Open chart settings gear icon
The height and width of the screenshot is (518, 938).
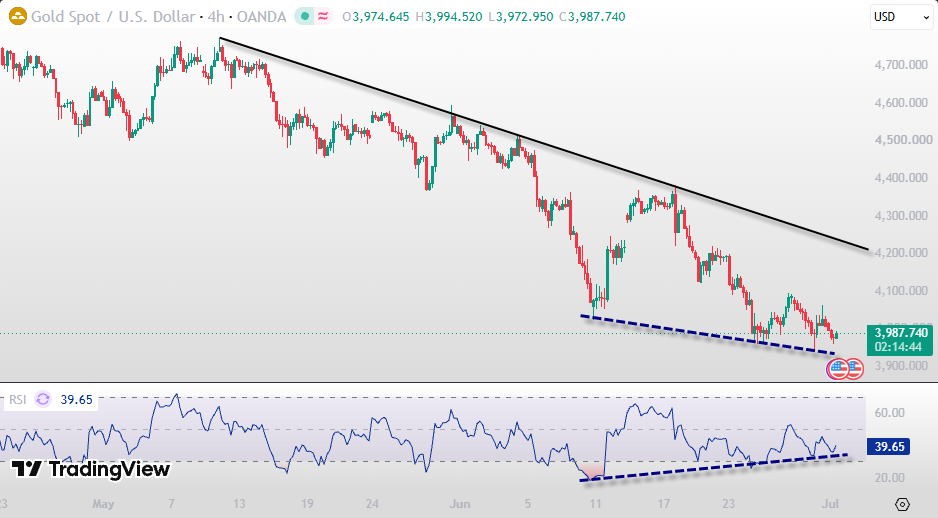[x=903, y=504]
